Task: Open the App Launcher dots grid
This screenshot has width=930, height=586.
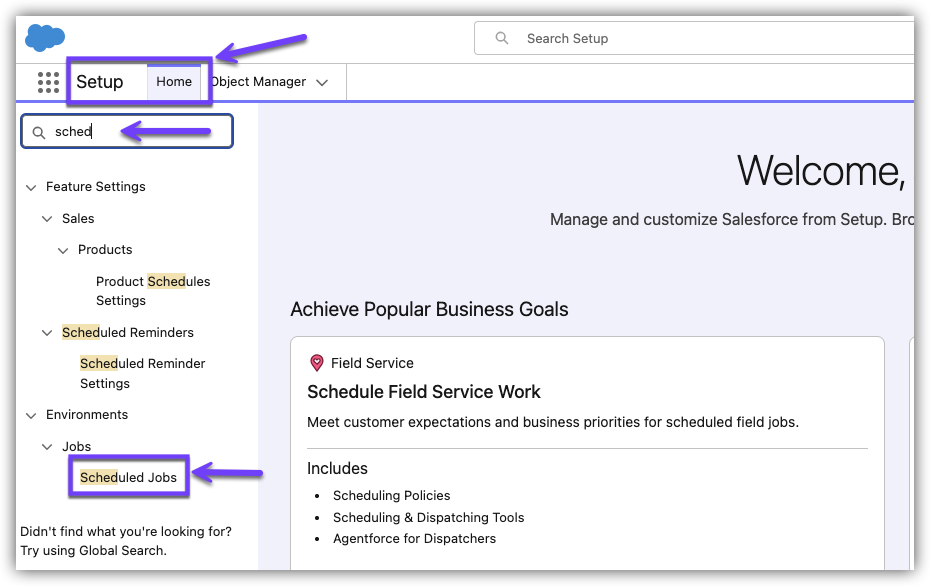Action: [x=48, y=82]
